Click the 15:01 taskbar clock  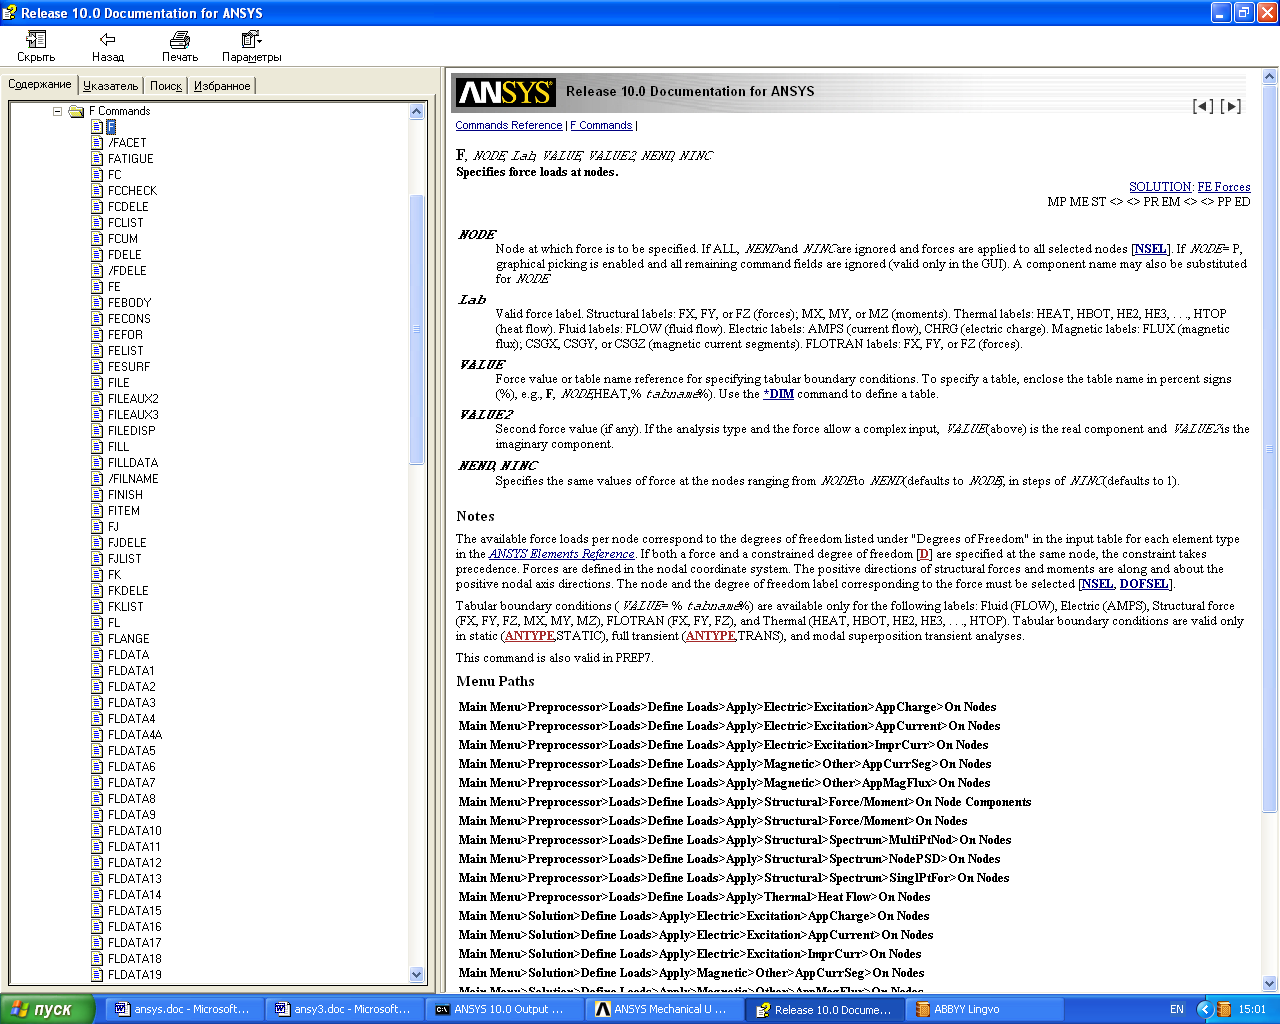pos(1252,1009)
